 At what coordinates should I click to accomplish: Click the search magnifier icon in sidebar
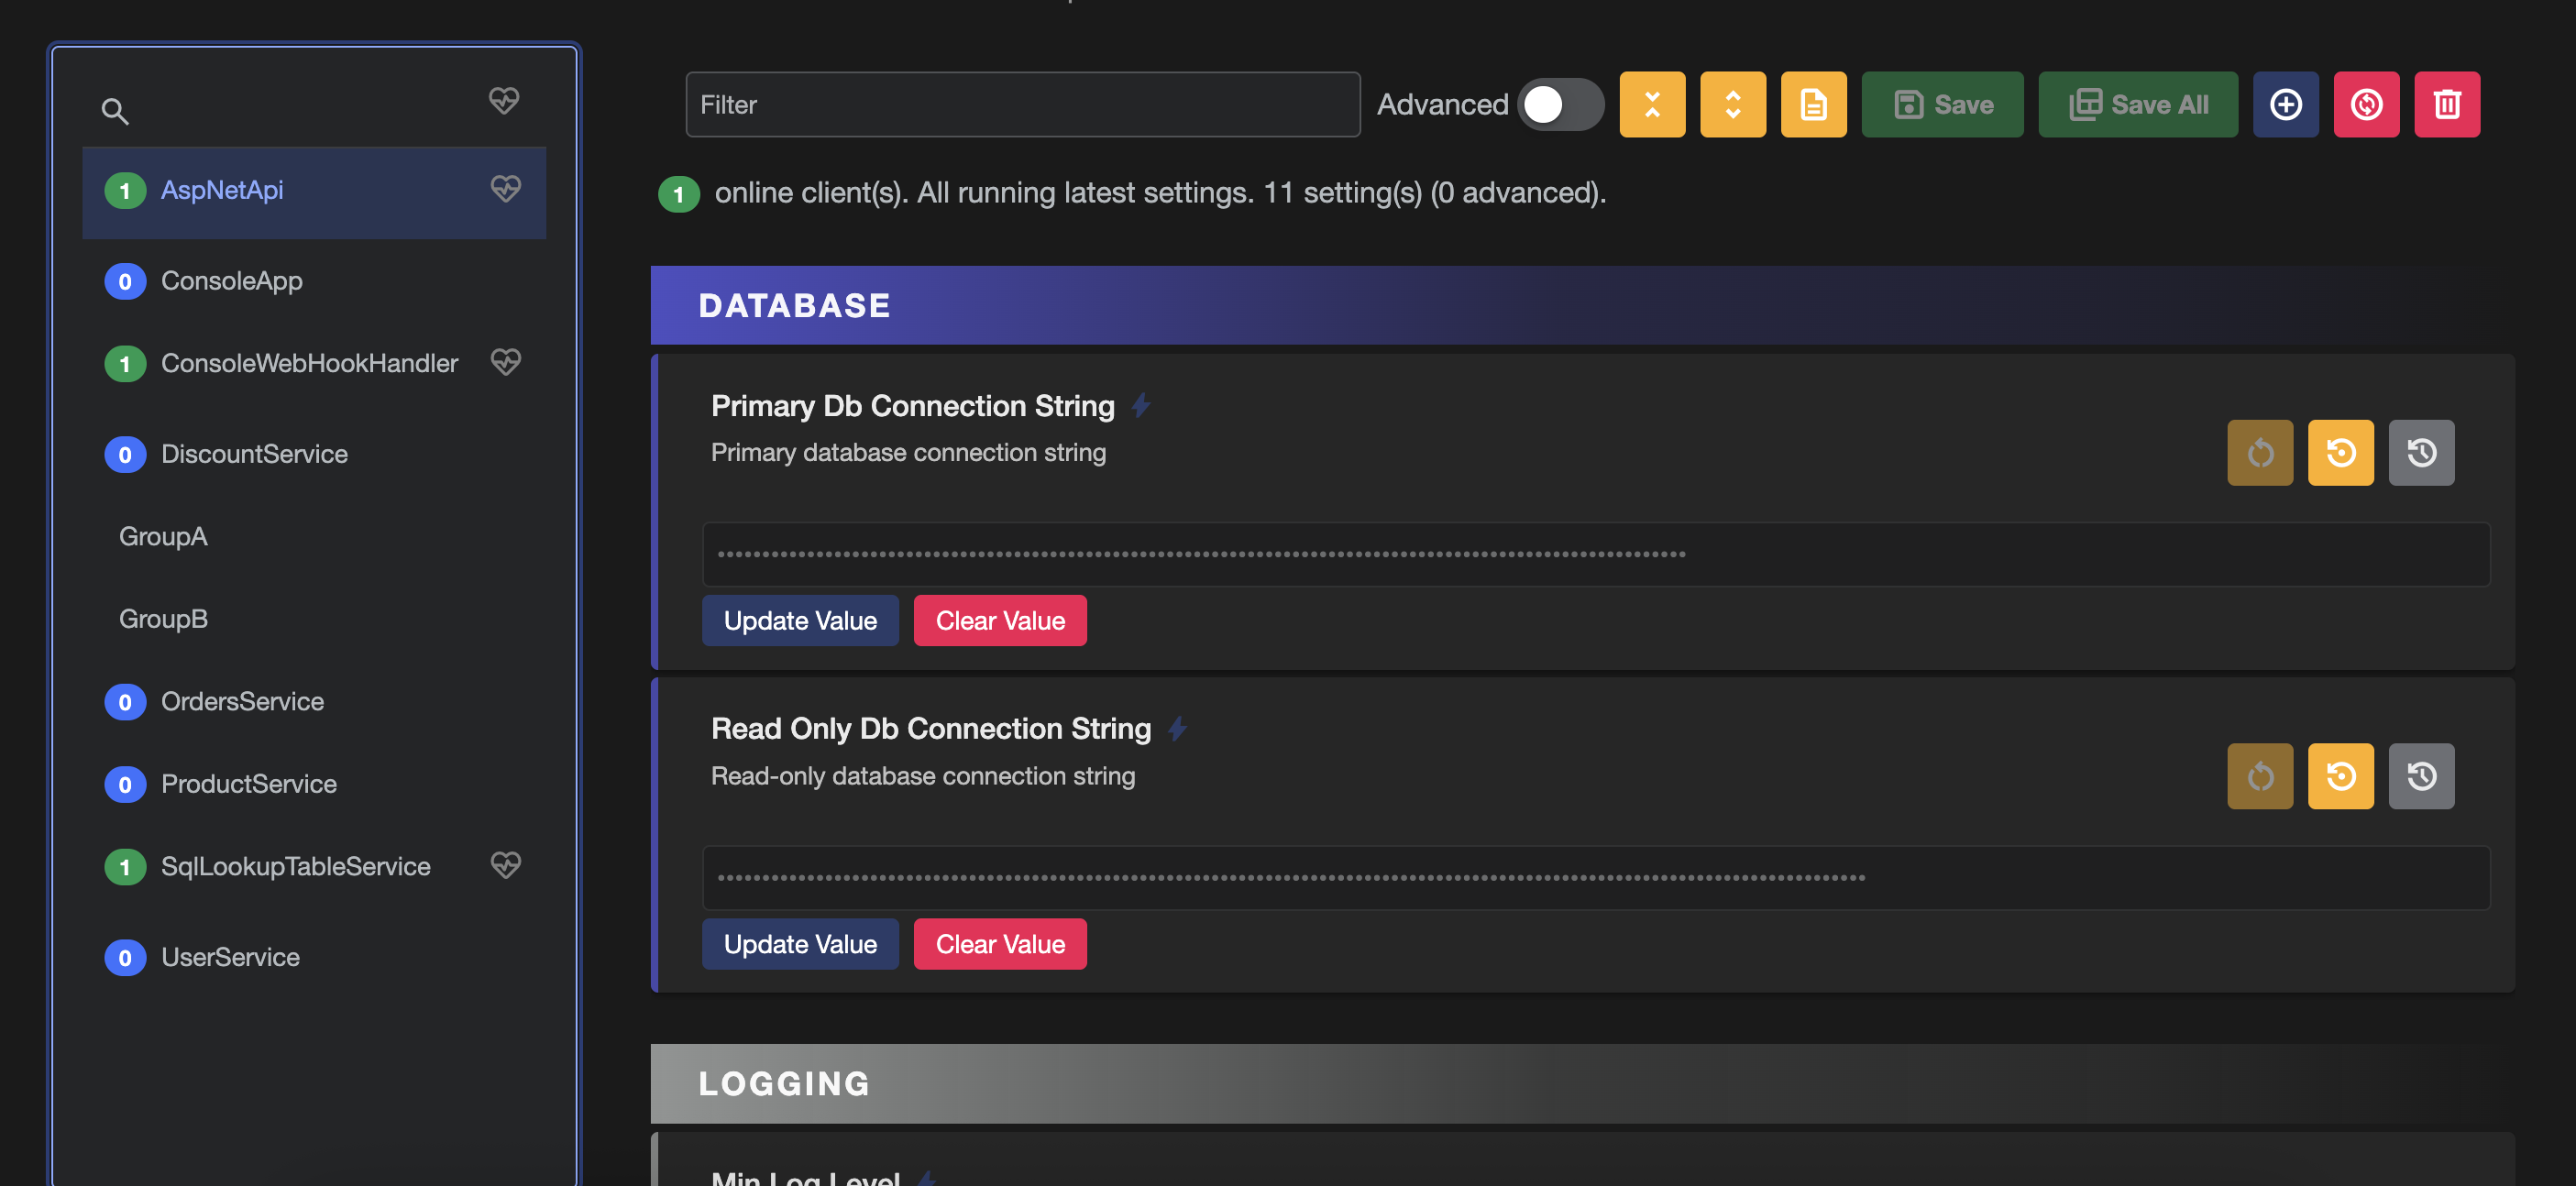click(115, 111)
